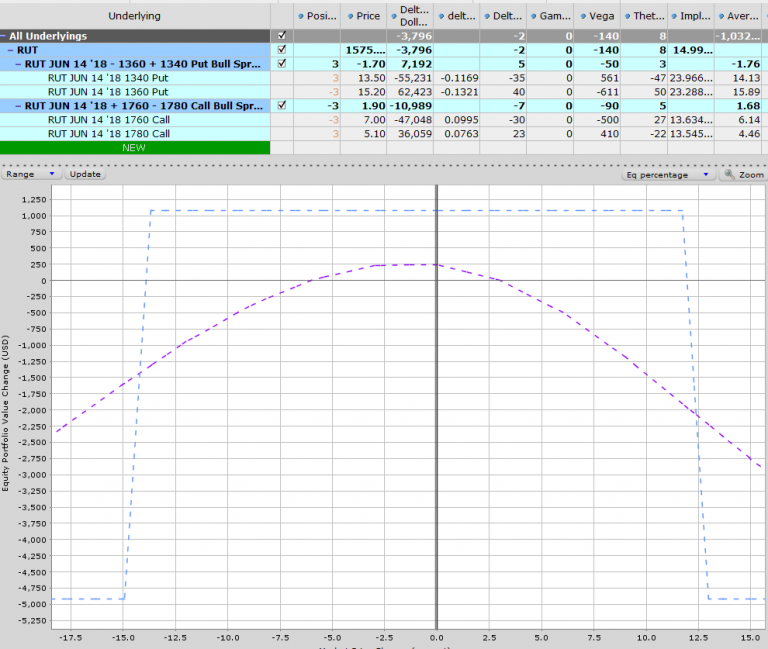The height and width of the screenshot is (649, 768).
Task: Toggle the 1760-1780 Call Bull Spread checkbox
Action: pyautogui.click(x=281, y=105)
